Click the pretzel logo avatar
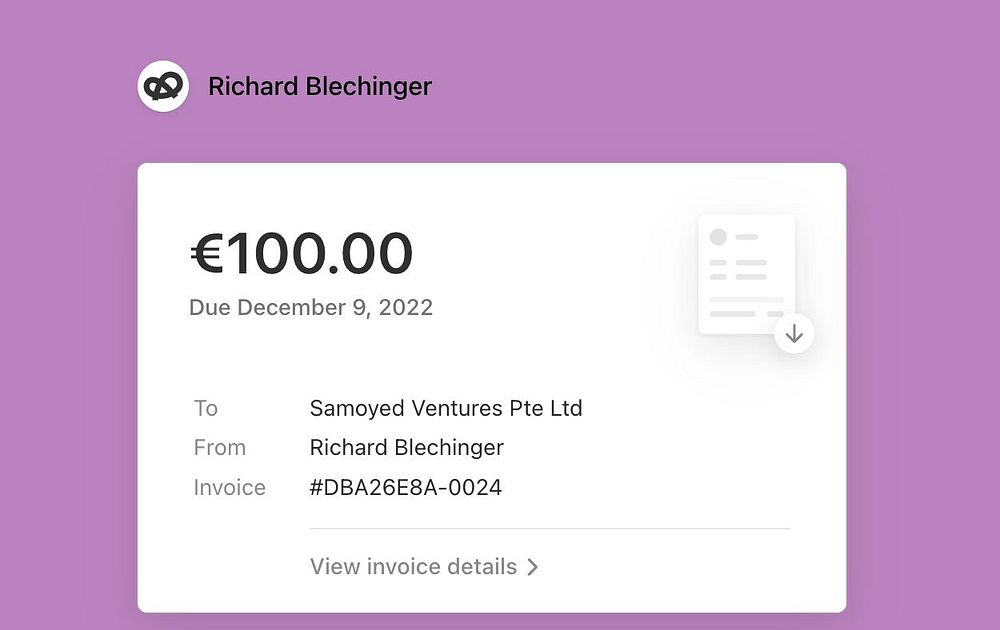The image size is (1000, 630). click(x=163, y=87)
